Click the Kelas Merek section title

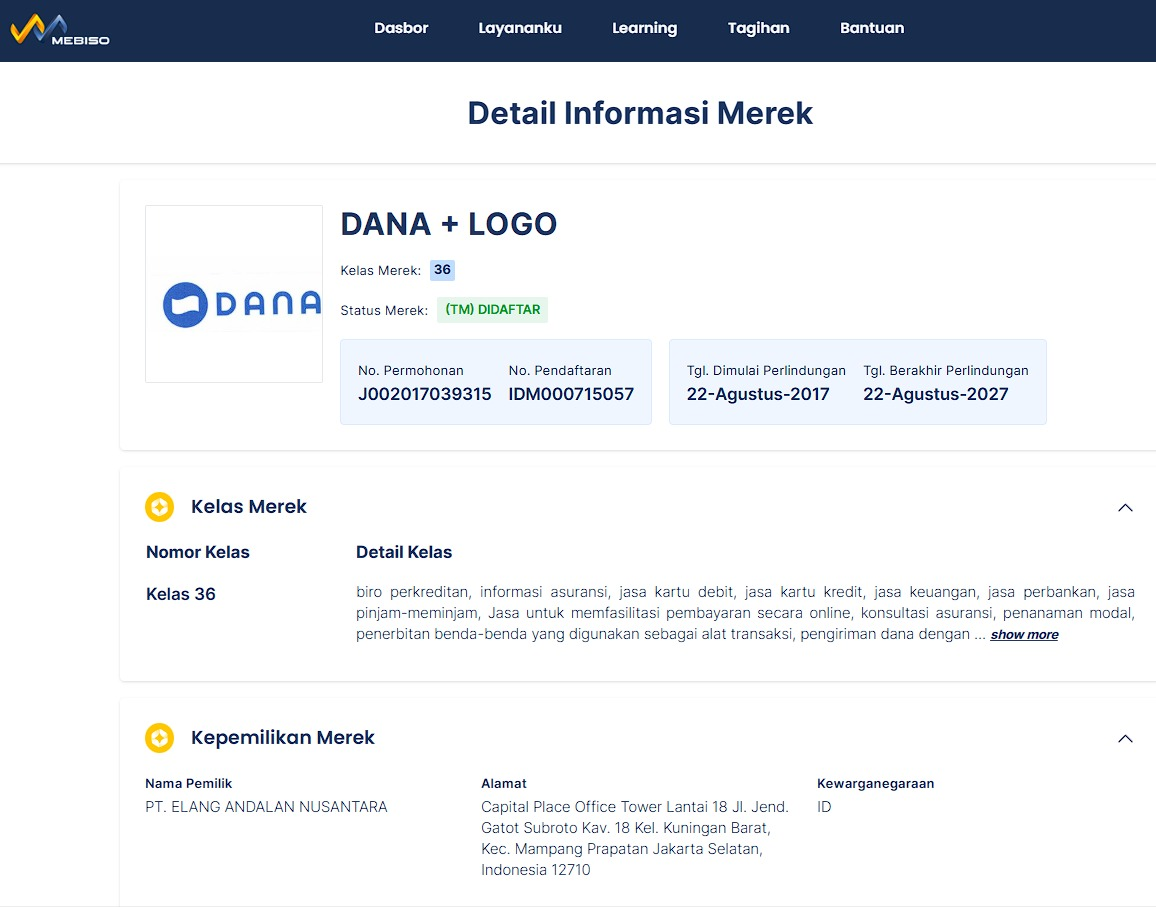pyautogui.click(x=248, y=507)
